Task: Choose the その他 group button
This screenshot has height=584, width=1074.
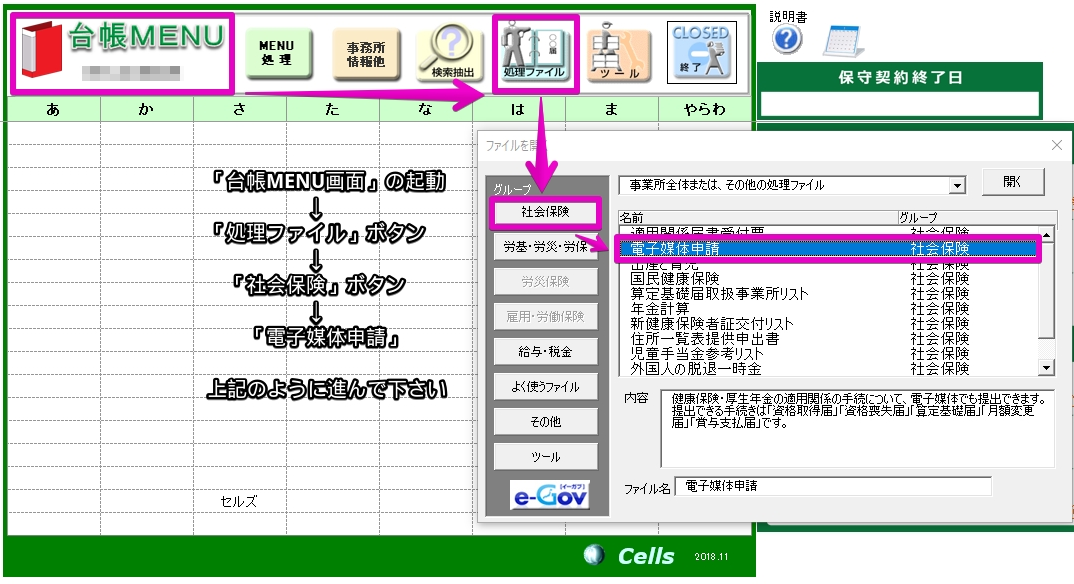Action: point(545,422)
